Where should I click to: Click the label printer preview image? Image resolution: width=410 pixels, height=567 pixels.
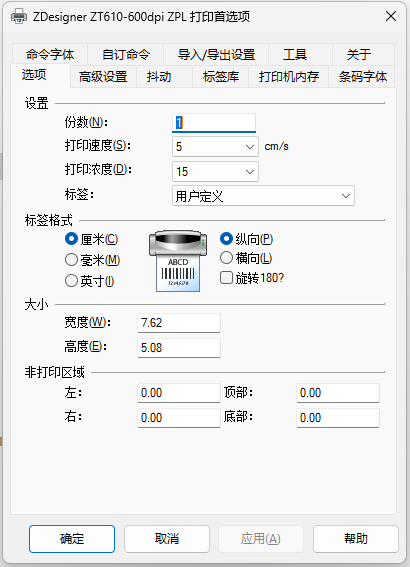coord(178,261)
